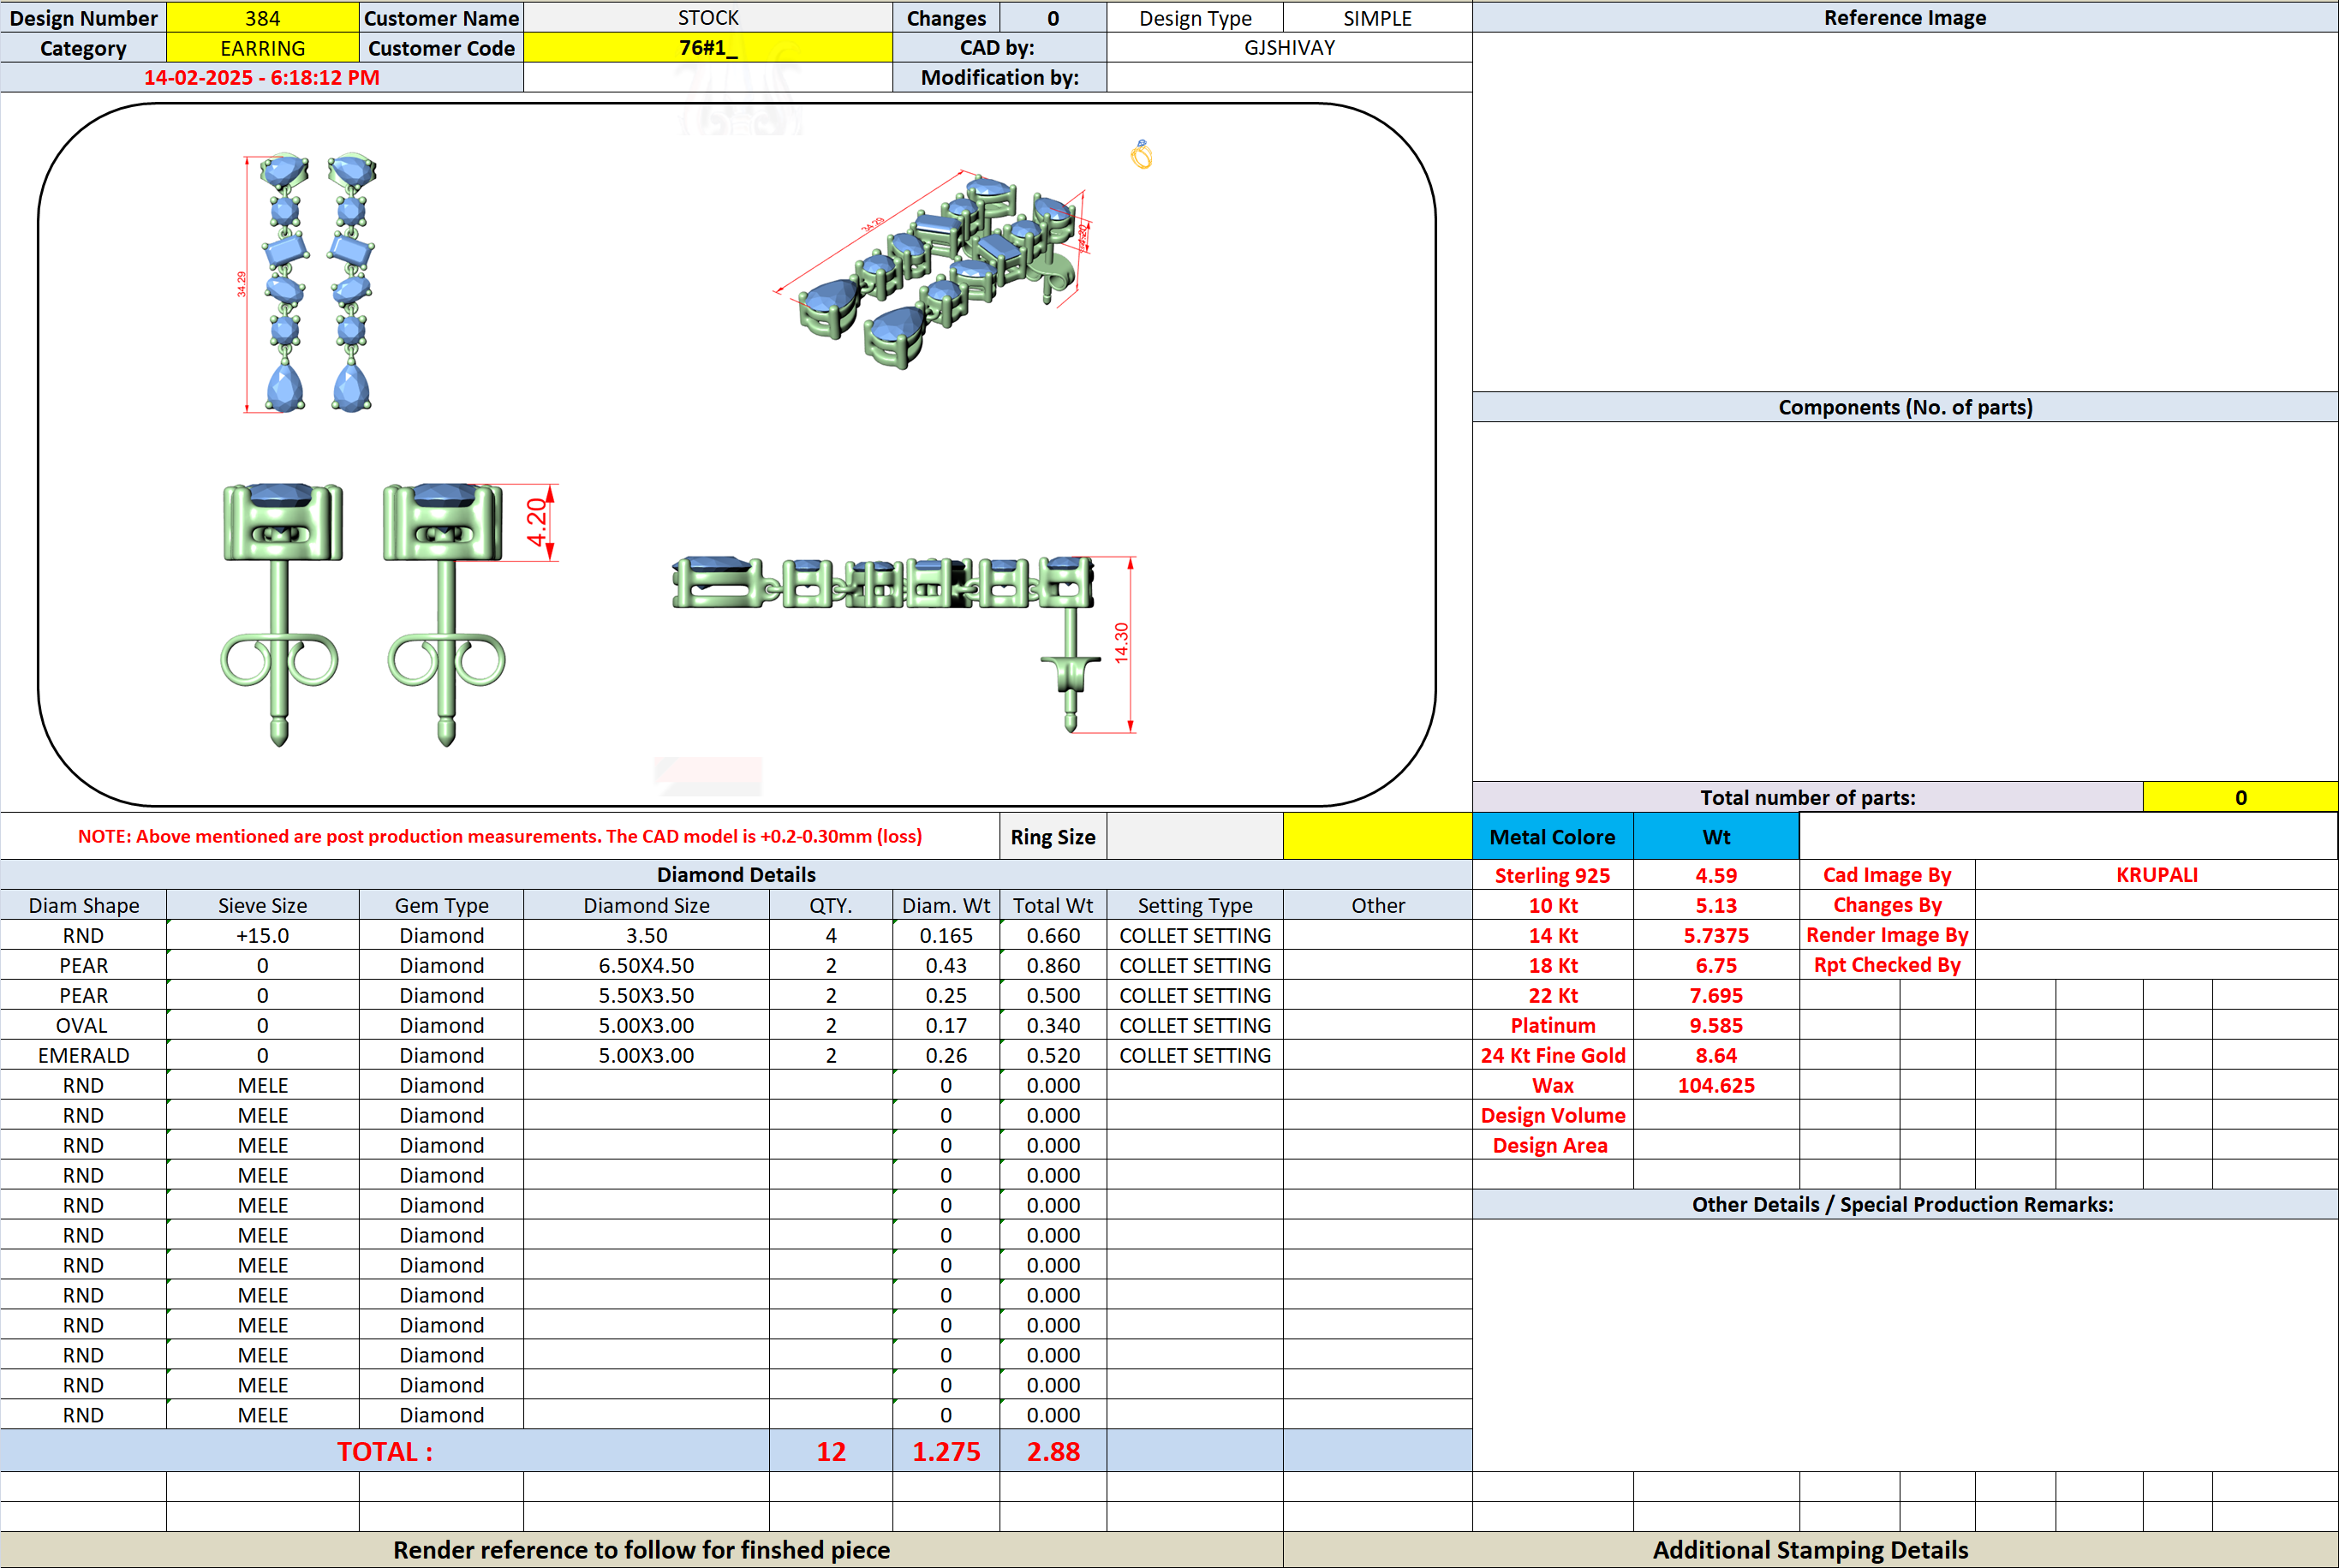Viewport: 2339px width, 1568px height.
Task: Click the Rpt Checked By label
Action: point(1887,964)
